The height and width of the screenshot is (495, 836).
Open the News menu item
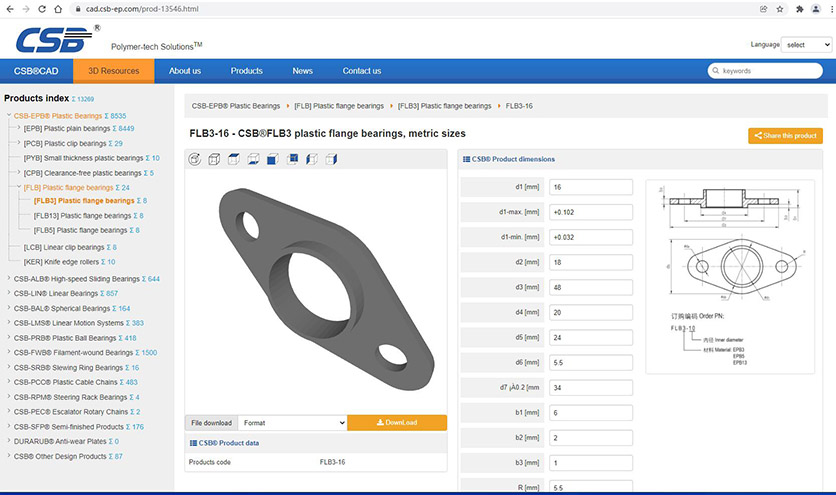point(302,71)
